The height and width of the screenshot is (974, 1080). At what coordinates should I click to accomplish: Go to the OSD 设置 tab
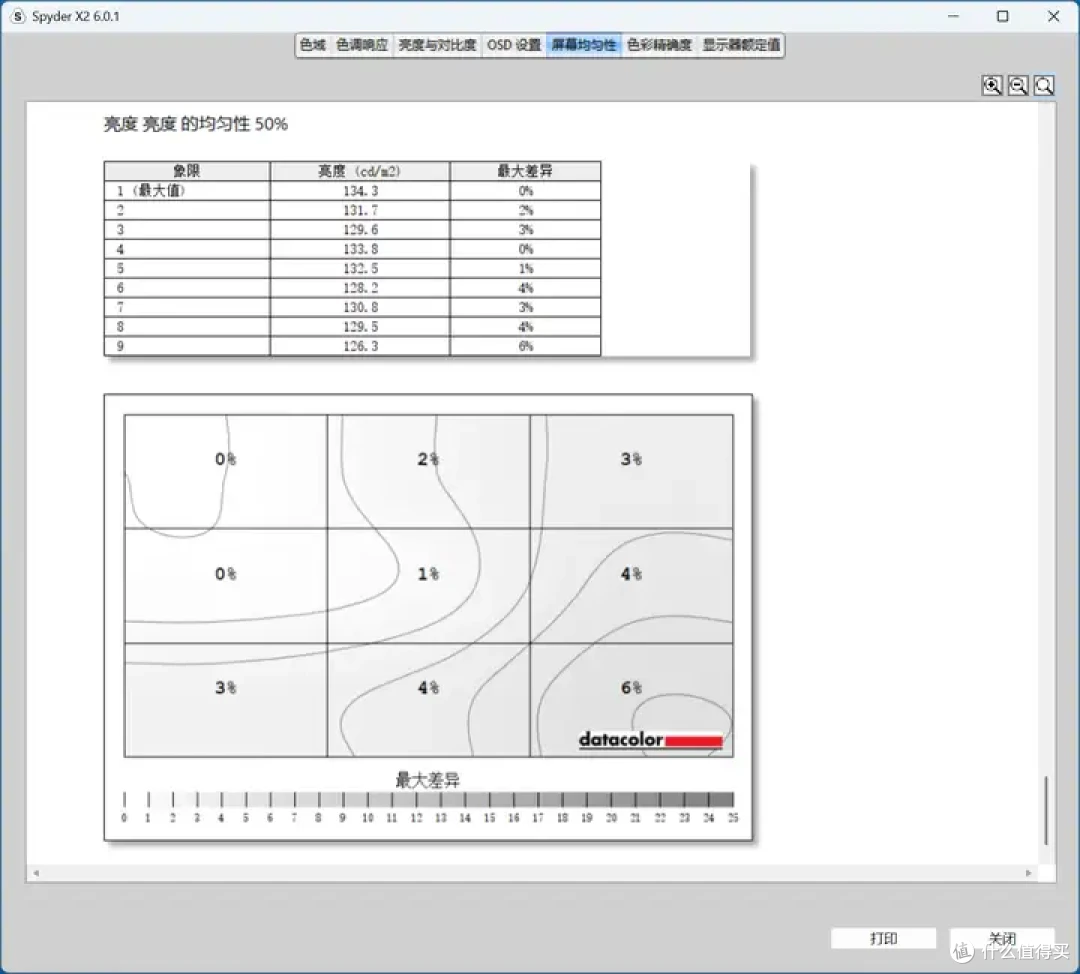click(x=514, y=45)
